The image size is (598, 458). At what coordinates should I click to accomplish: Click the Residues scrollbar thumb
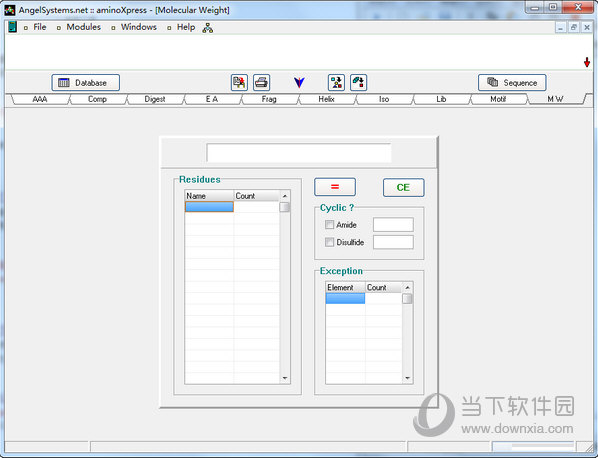285,207
